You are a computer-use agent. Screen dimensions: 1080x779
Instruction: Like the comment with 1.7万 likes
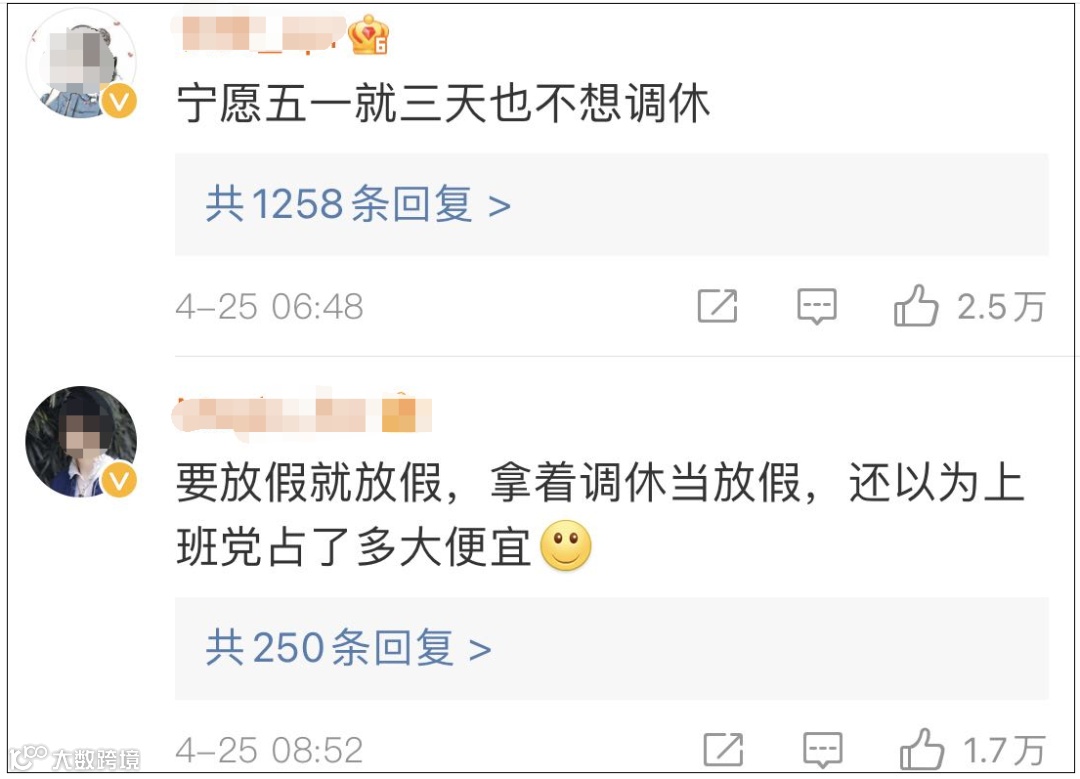(x=922, y=749)
